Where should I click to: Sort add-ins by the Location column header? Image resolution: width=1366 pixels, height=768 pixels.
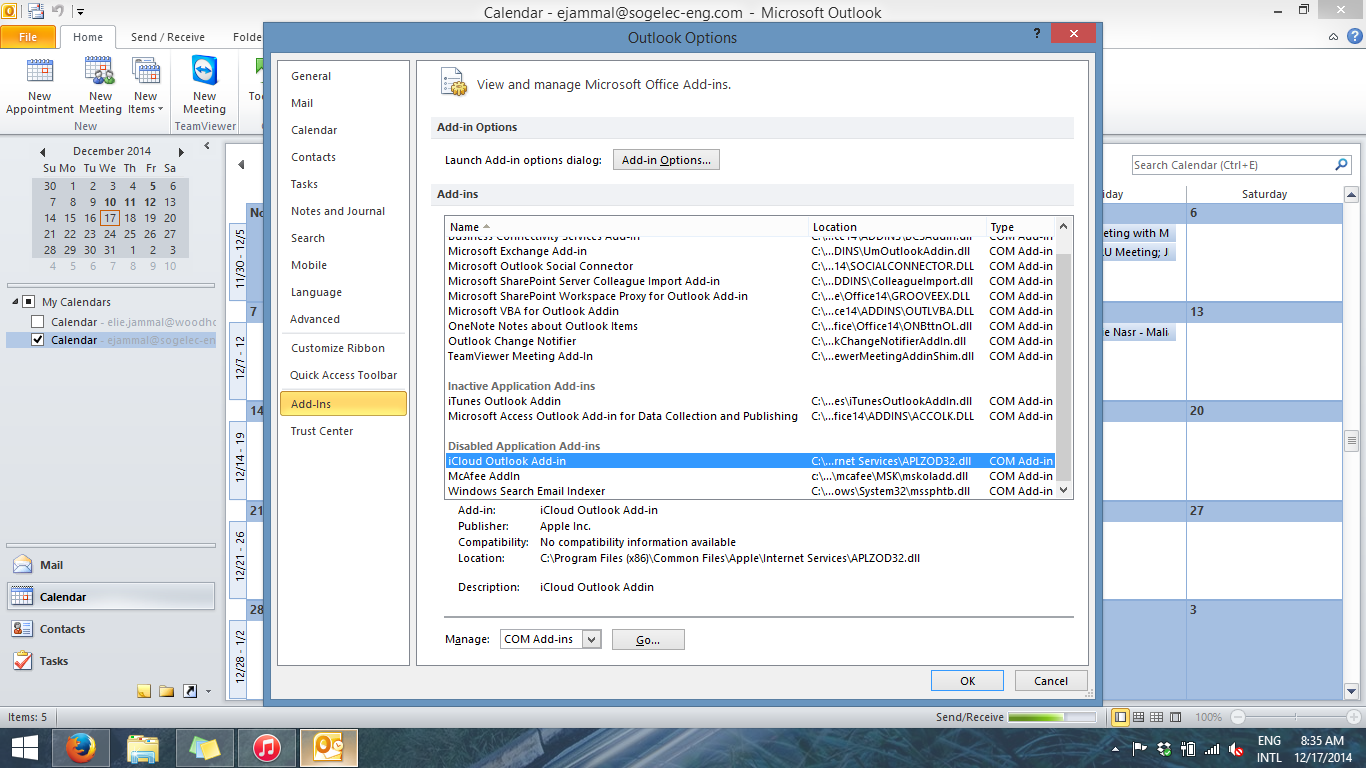tap(897, 227)
